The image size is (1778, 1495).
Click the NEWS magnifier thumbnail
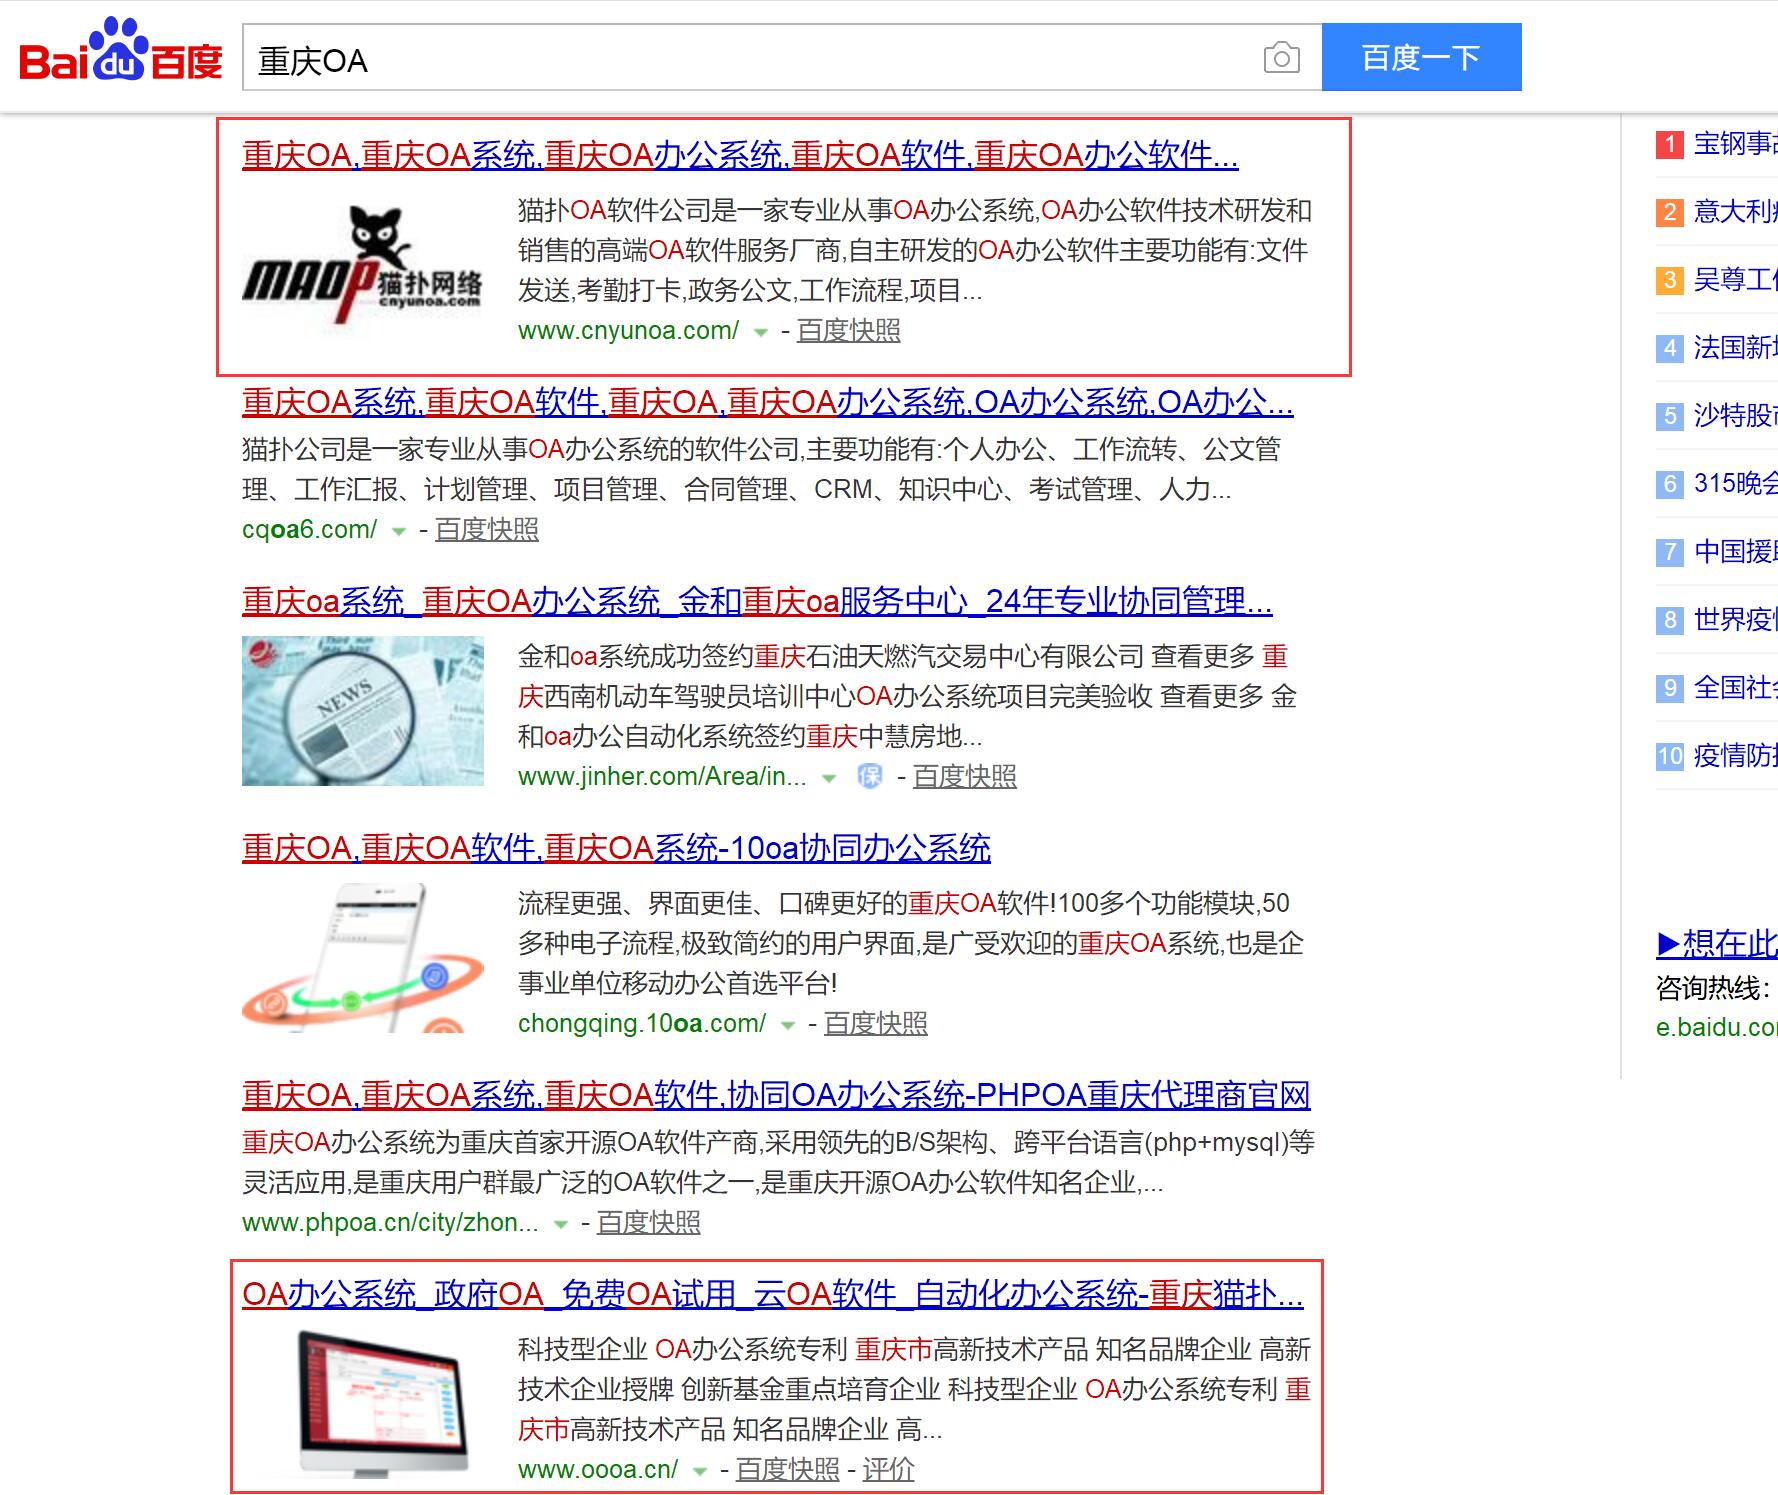(363, 711)
